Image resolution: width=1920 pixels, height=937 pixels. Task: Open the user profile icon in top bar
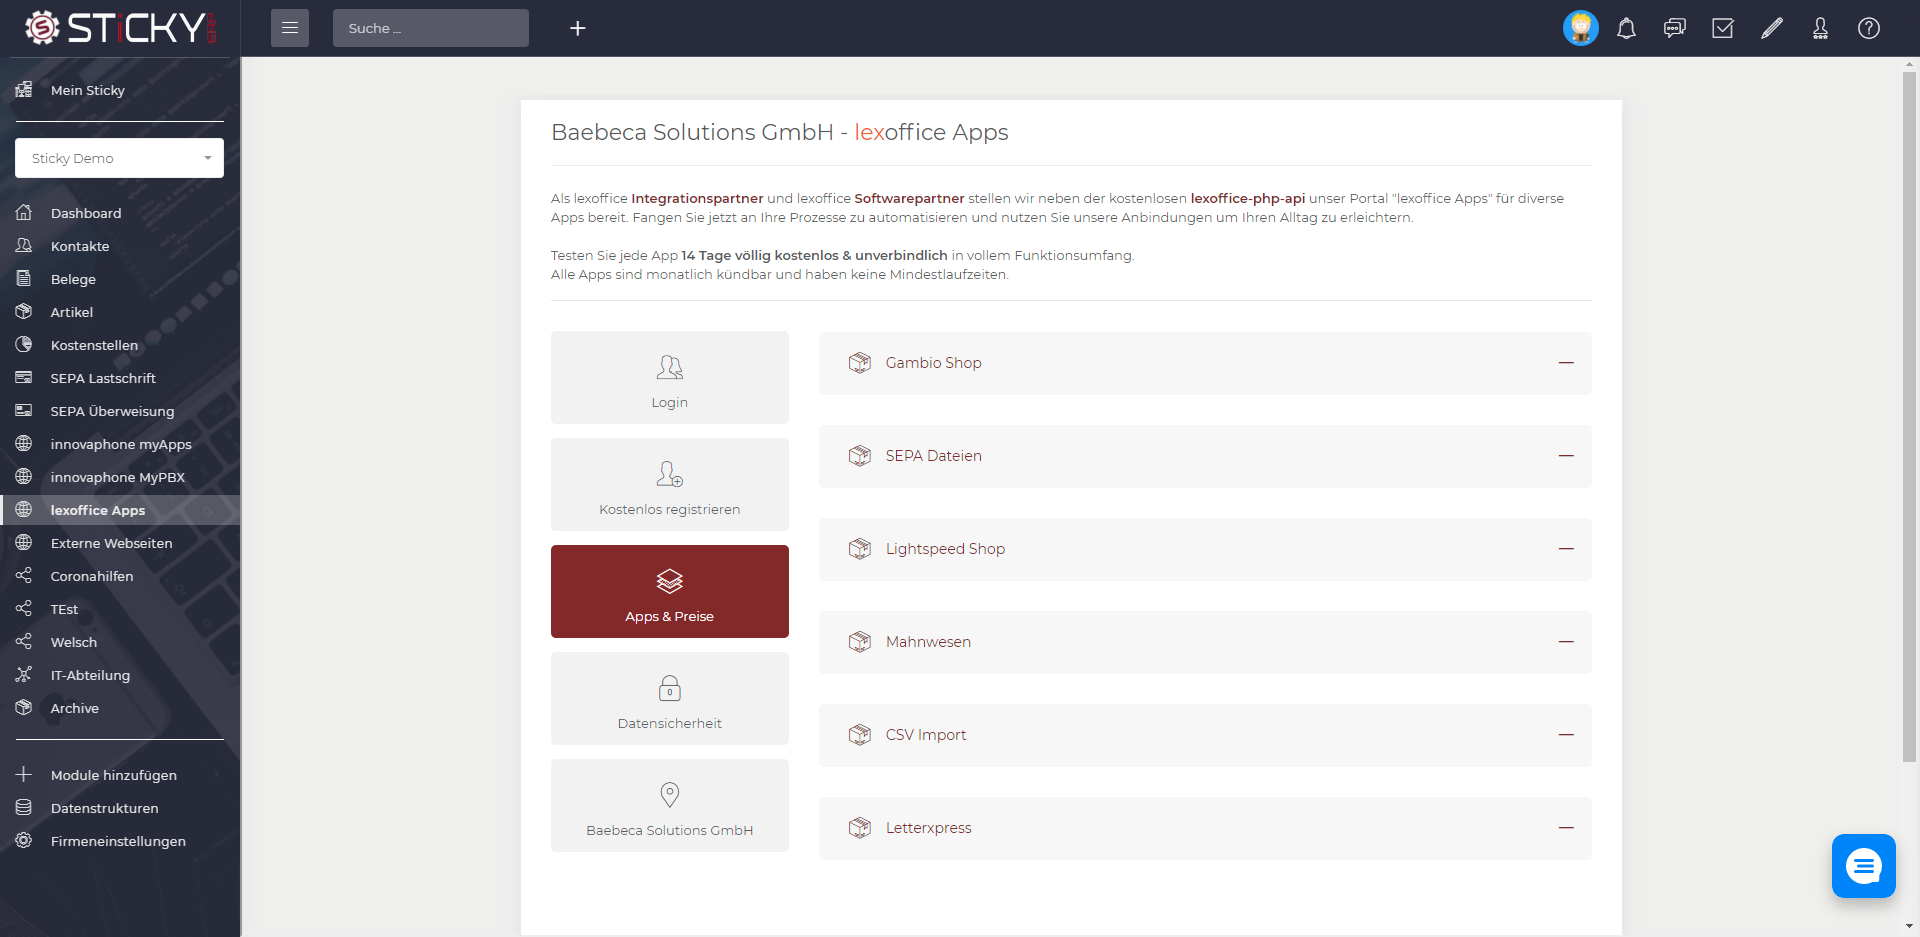pos(1820,28)
